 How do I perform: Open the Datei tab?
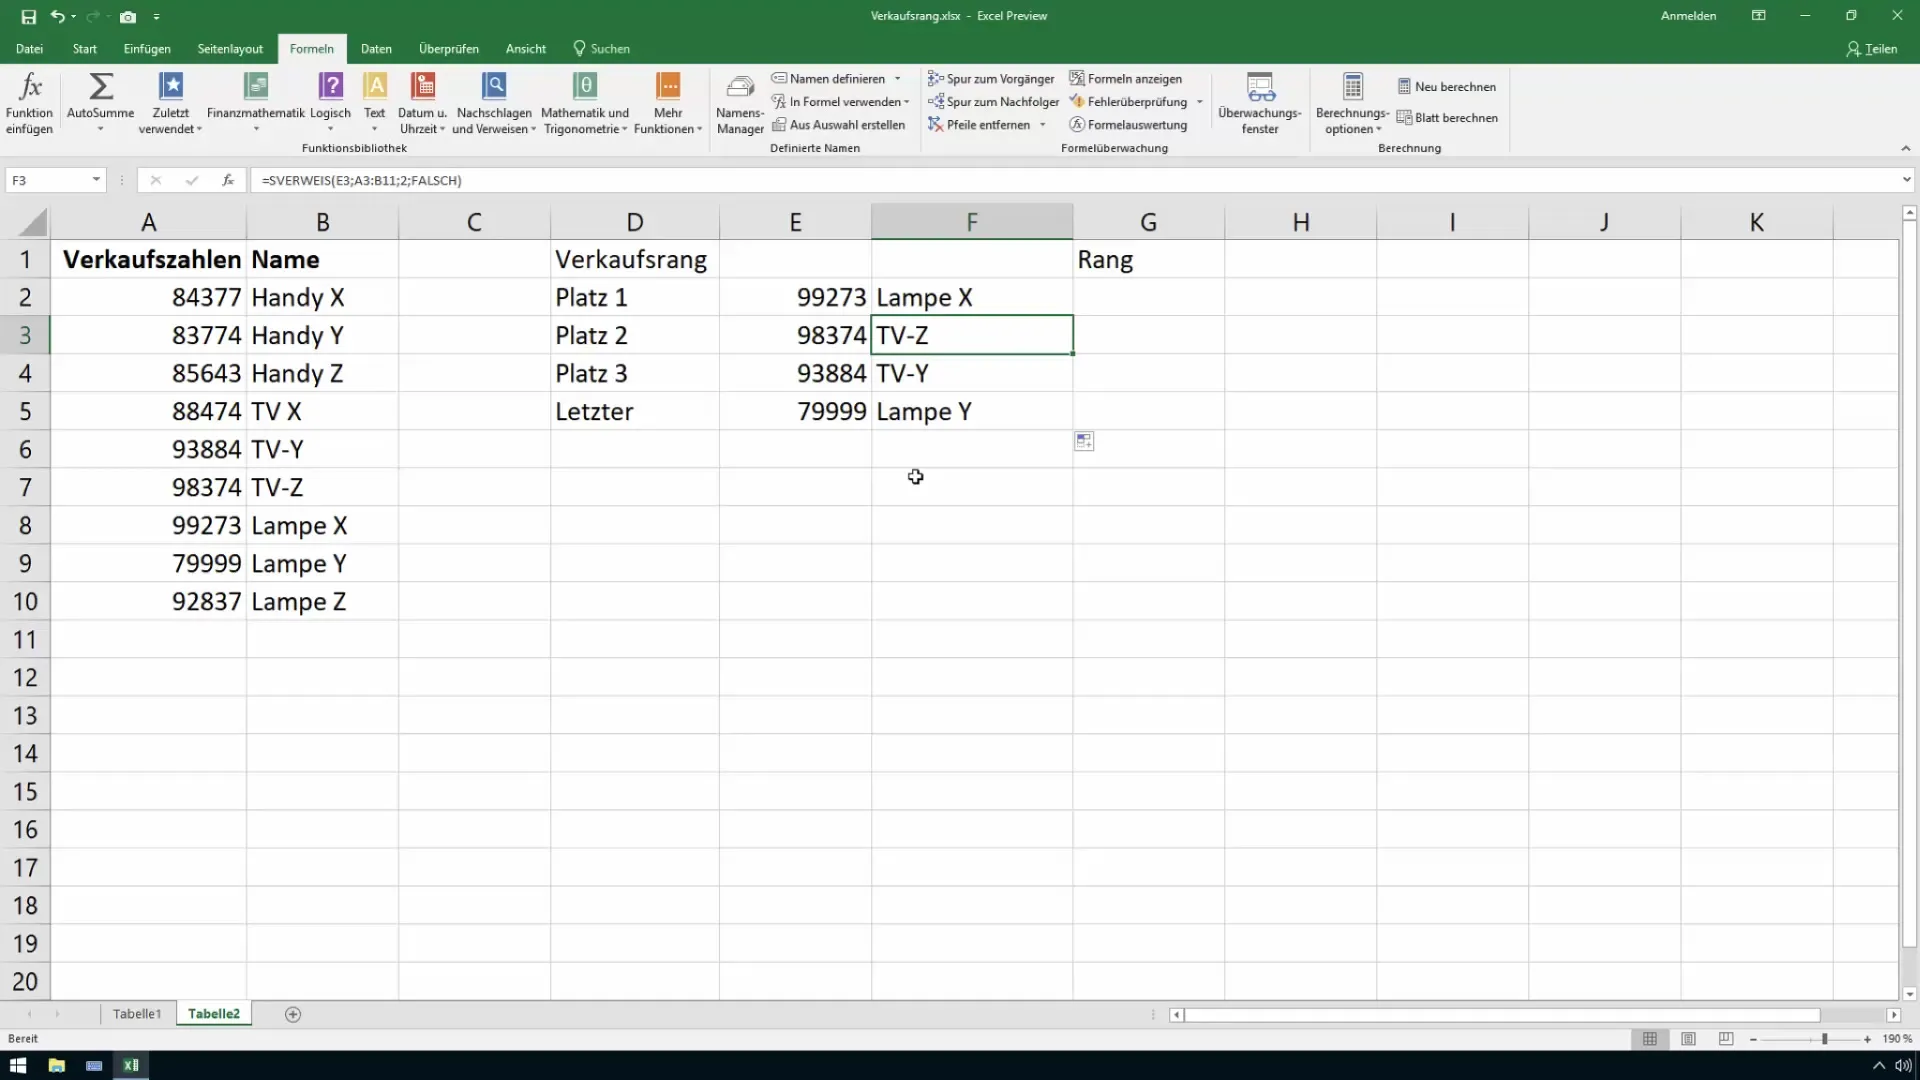click(x=29, y=49)
